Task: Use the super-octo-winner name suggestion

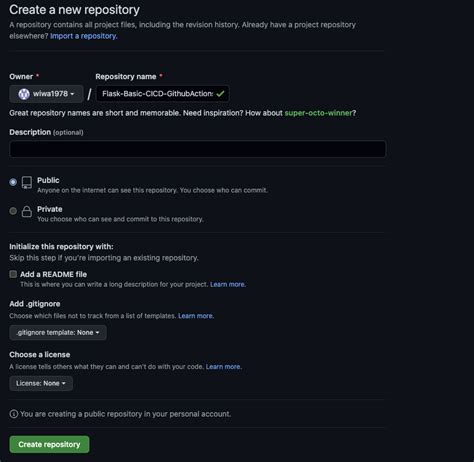Action: pyautogui.click(x=318, y=113)
